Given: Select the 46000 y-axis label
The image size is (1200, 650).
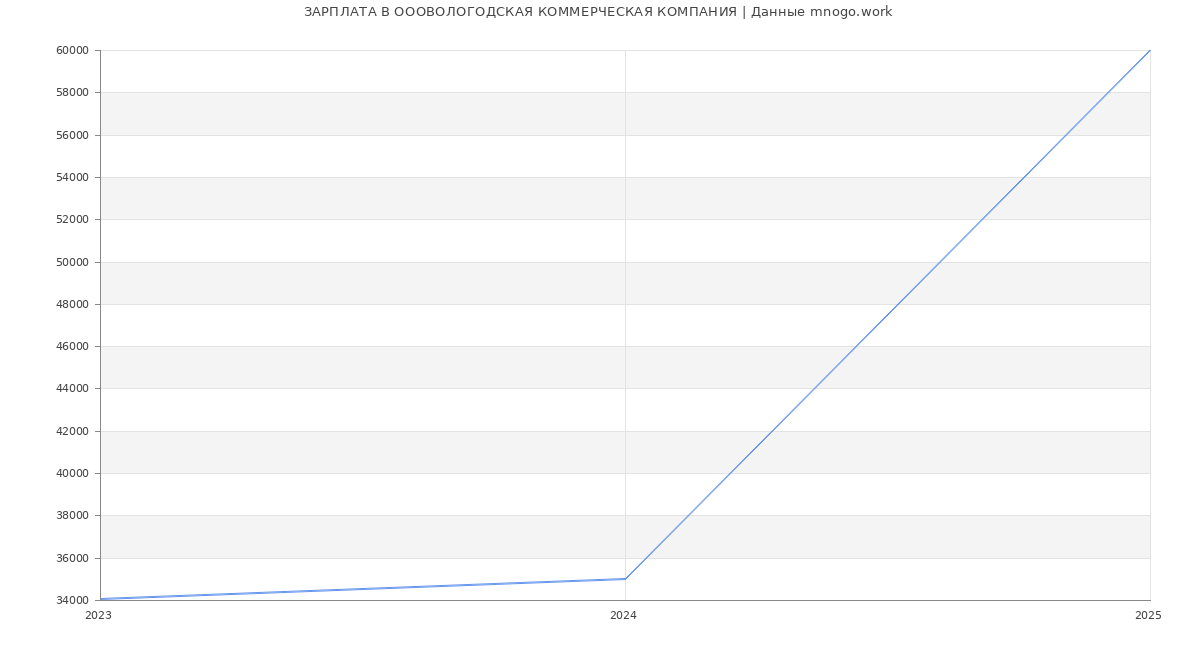Looking at the screenshot, I should pos(72,346).
